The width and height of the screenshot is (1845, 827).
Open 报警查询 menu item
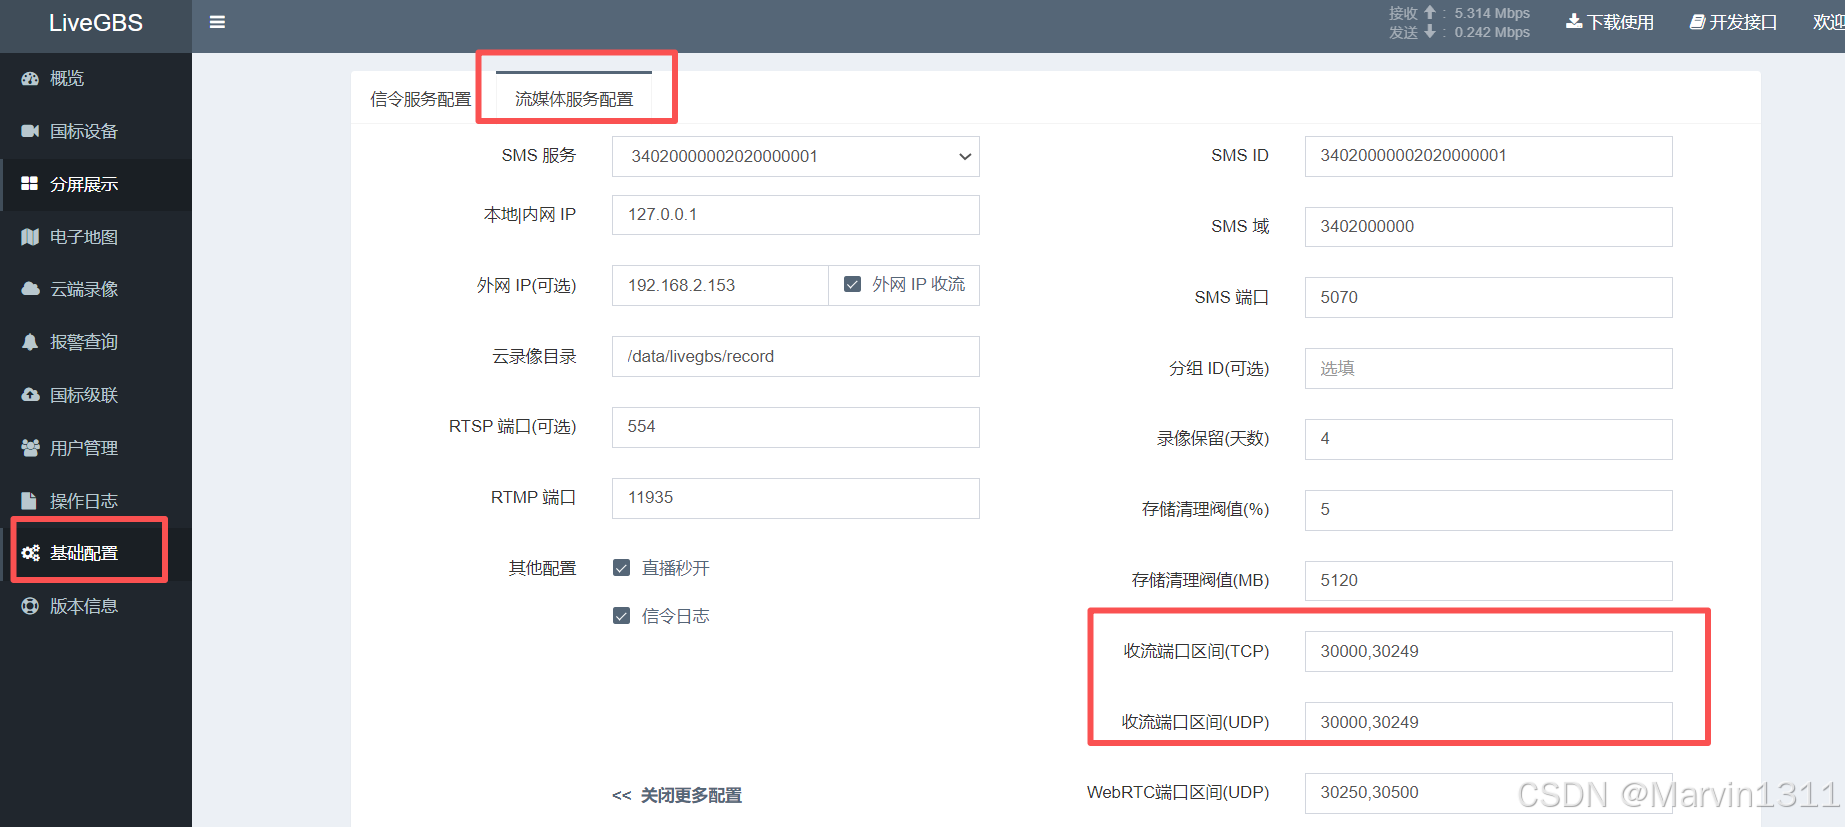(96, 342)
